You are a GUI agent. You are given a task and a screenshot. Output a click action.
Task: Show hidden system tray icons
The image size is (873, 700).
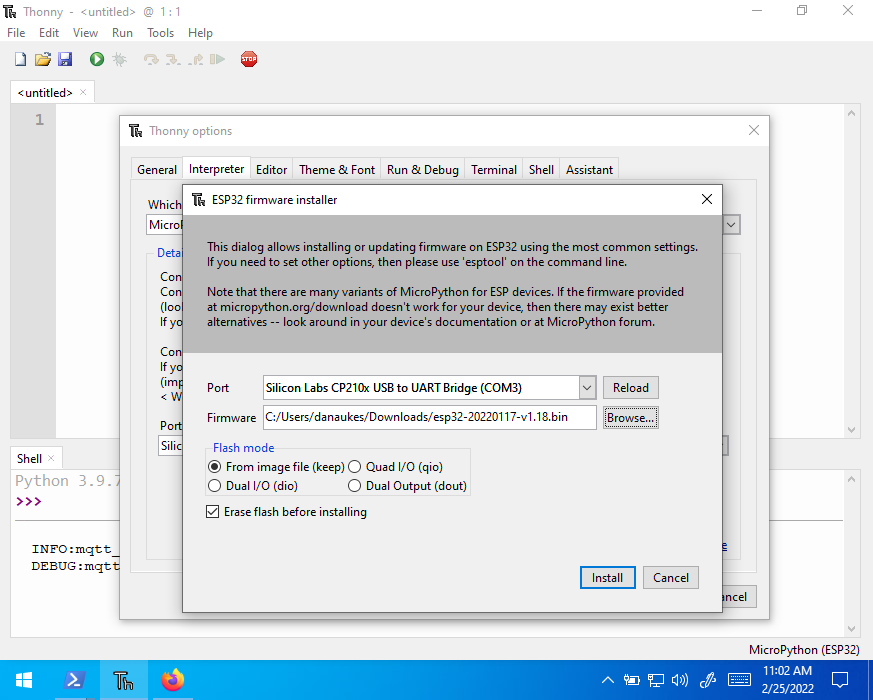tap(608, 680)
